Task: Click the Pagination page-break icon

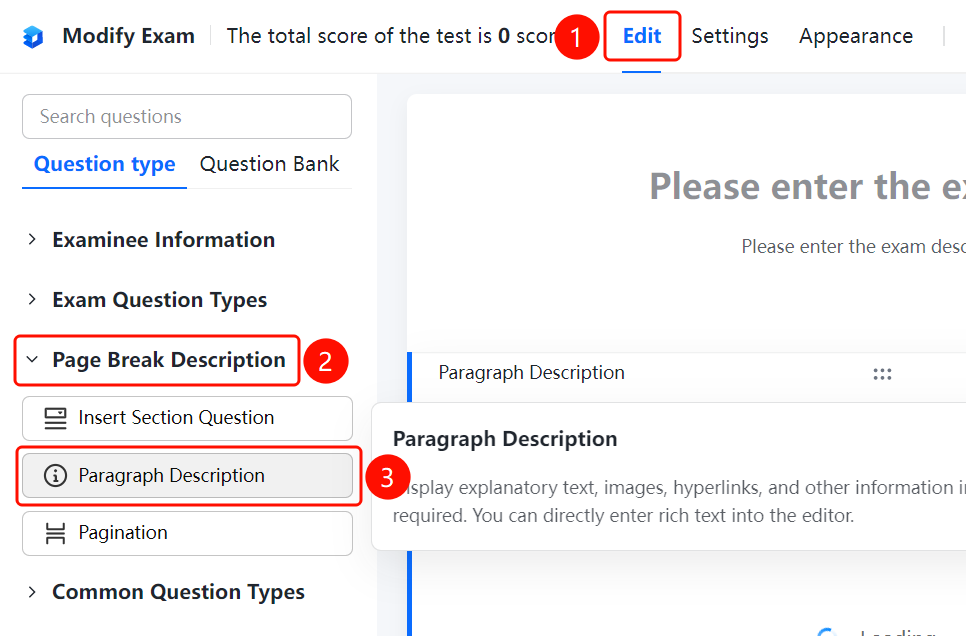Action: [55, 533]
